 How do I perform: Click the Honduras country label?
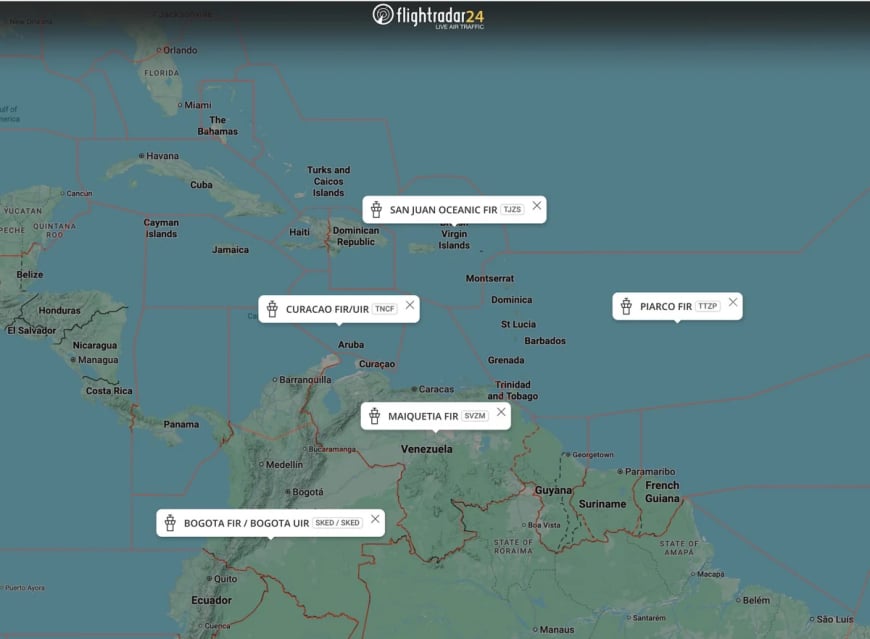(59, 310)
